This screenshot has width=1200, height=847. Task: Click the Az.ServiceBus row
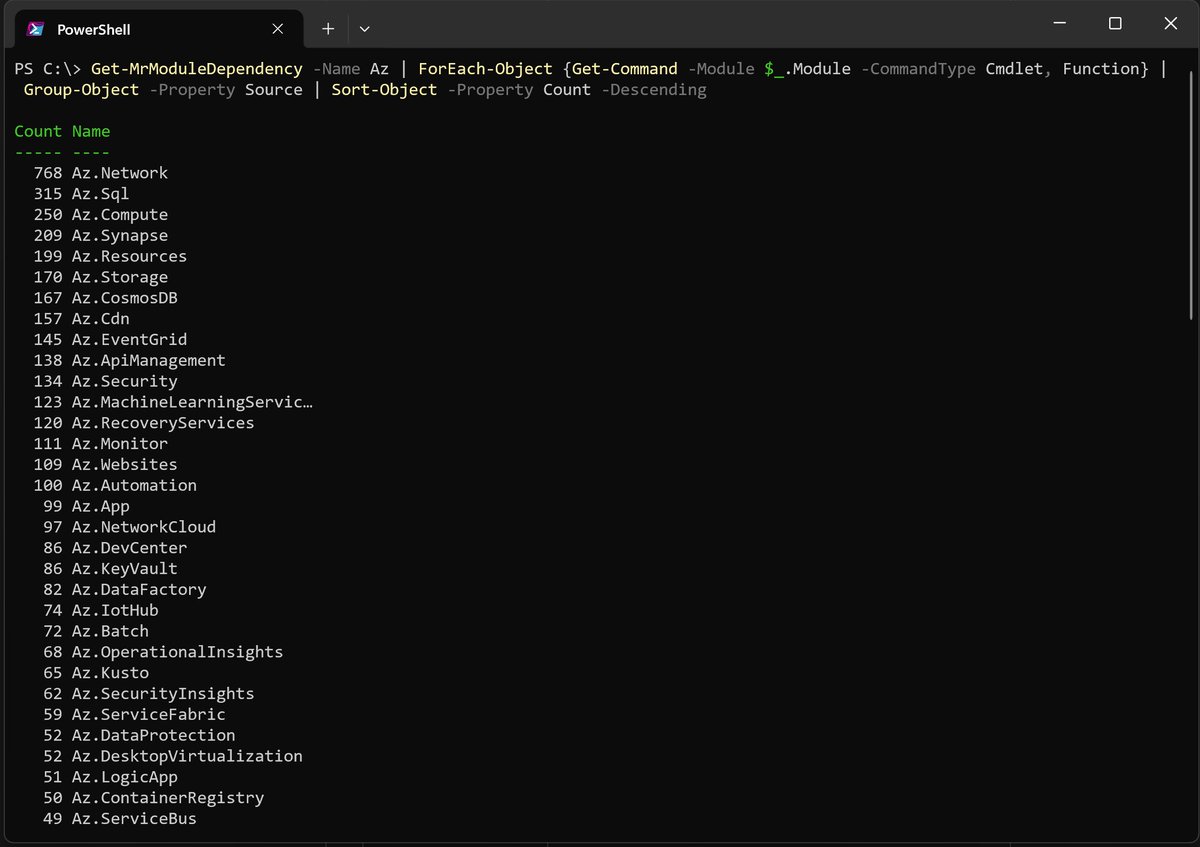coord(120,819)
